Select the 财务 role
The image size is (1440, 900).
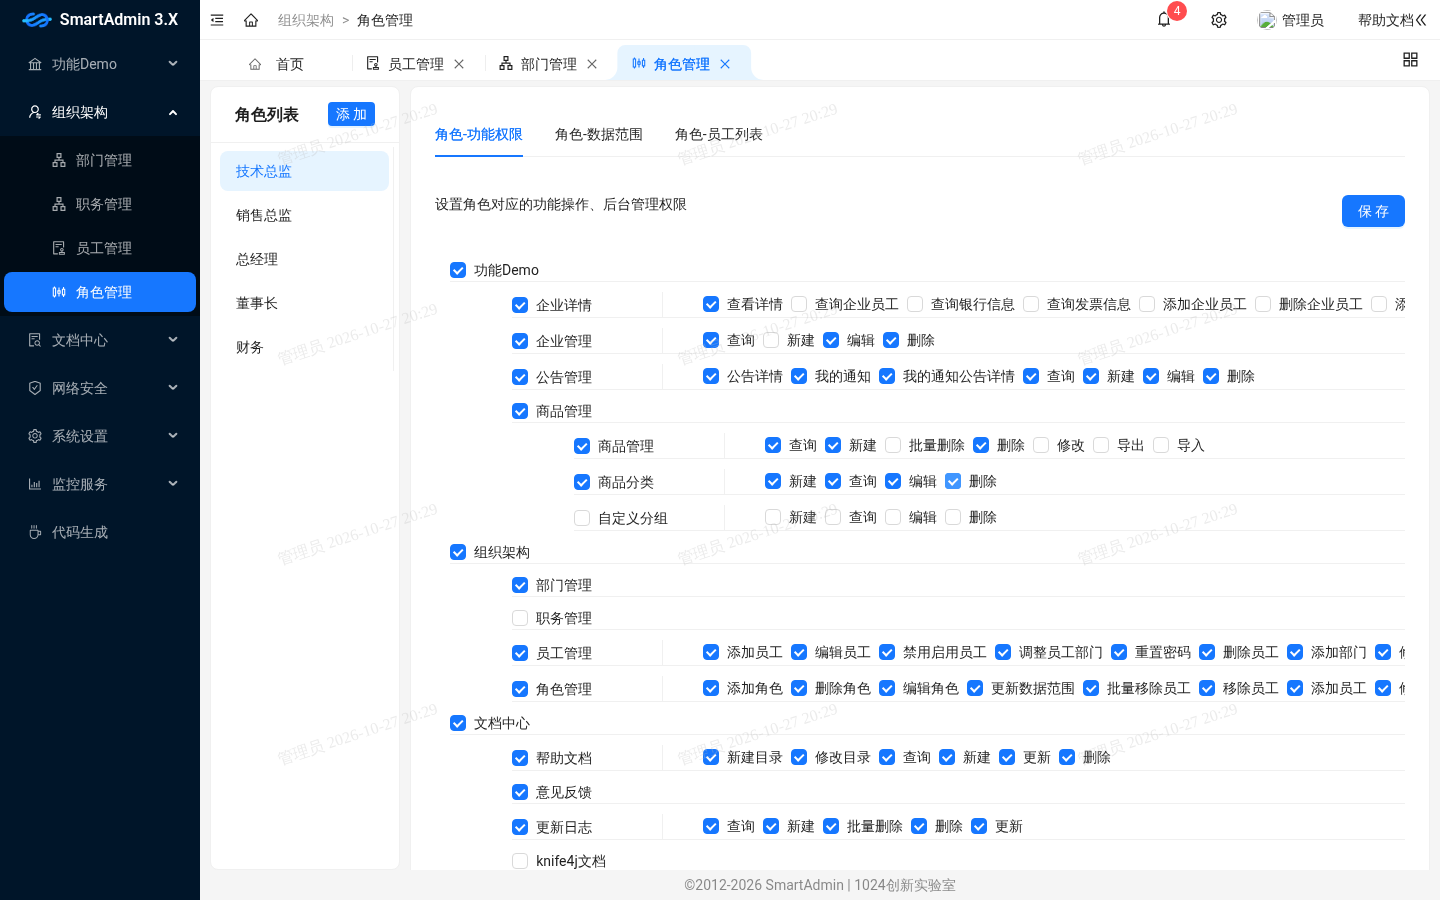tap(304, 347)
